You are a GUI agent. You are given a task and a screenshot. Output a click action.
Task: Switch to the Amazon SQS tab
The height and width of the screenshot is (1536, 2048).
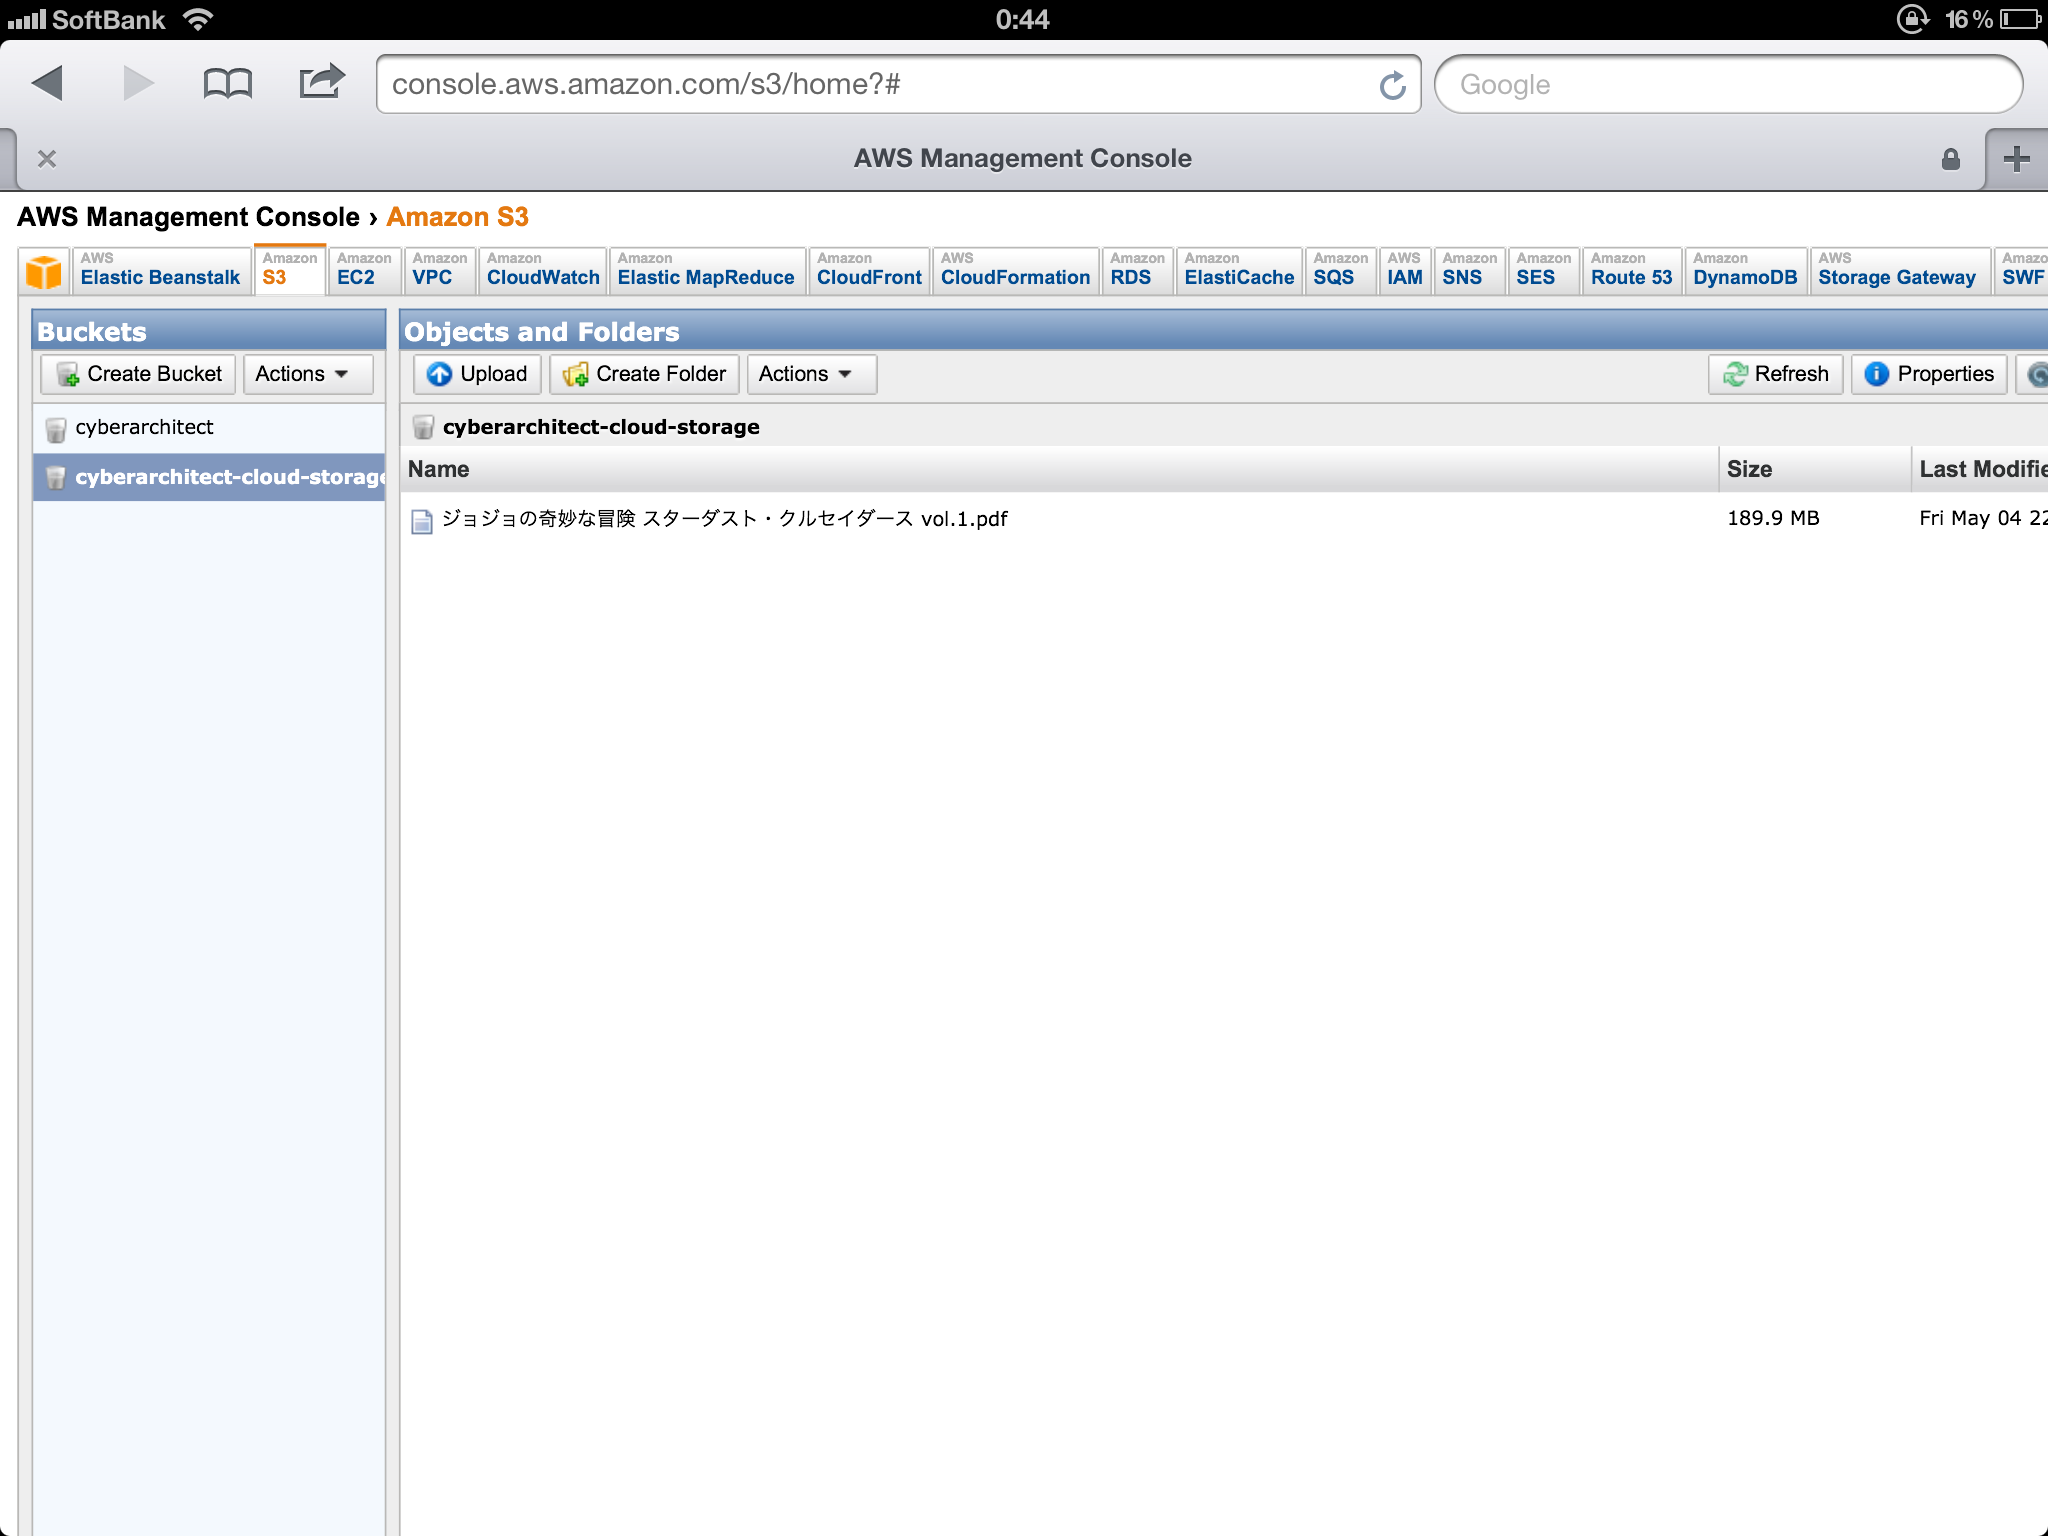1340,270
